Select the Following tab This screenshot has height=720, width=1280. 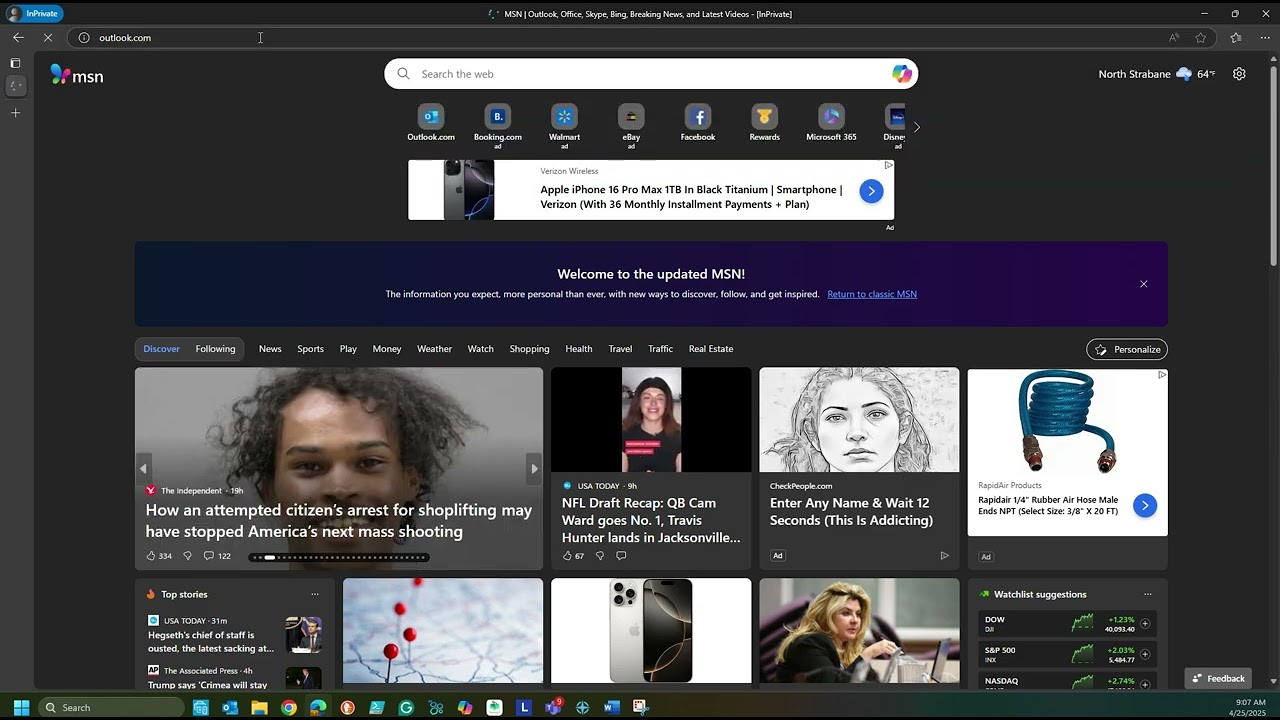tap(215, 349)
